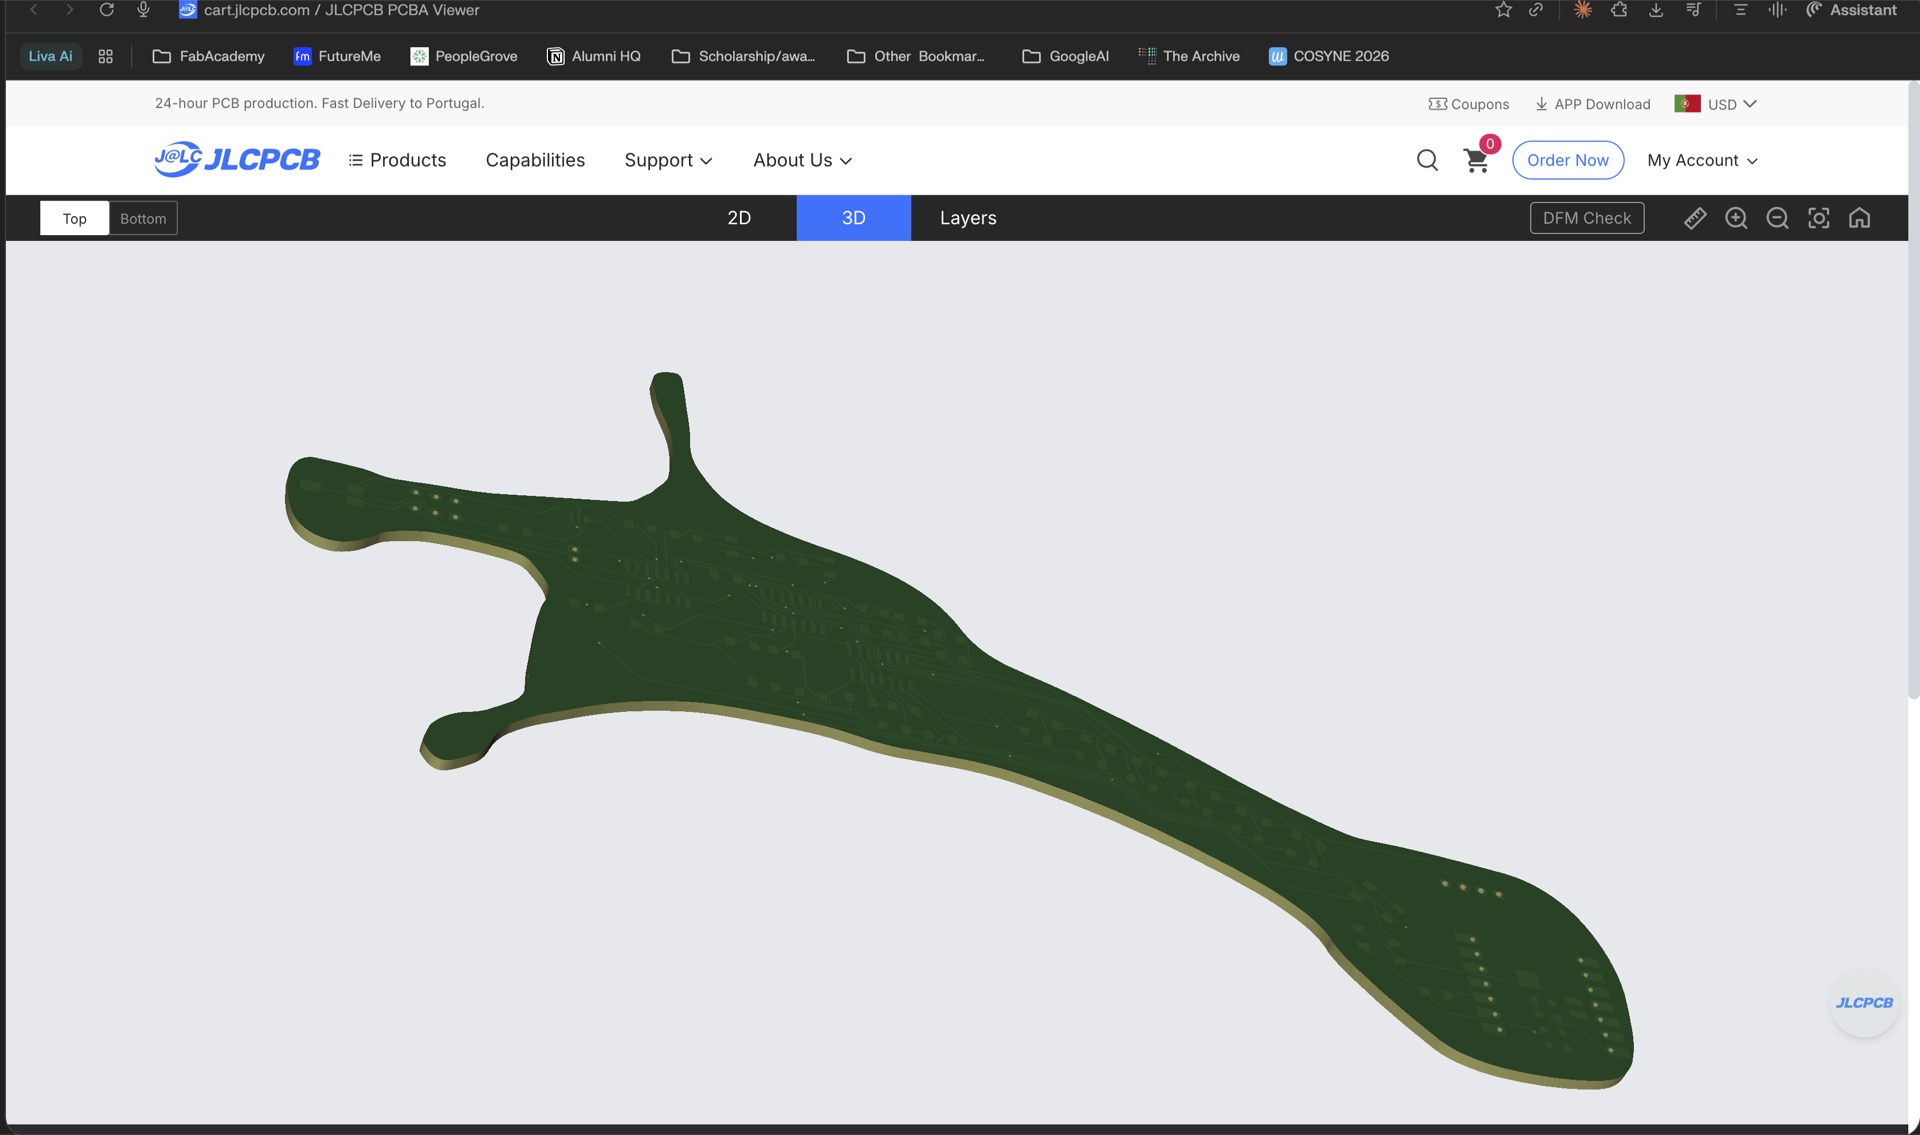Image resolution: width=1920 pixels, height=1135 pixels.
Task: Switch board view to Top side
Action: pos(74,218)
